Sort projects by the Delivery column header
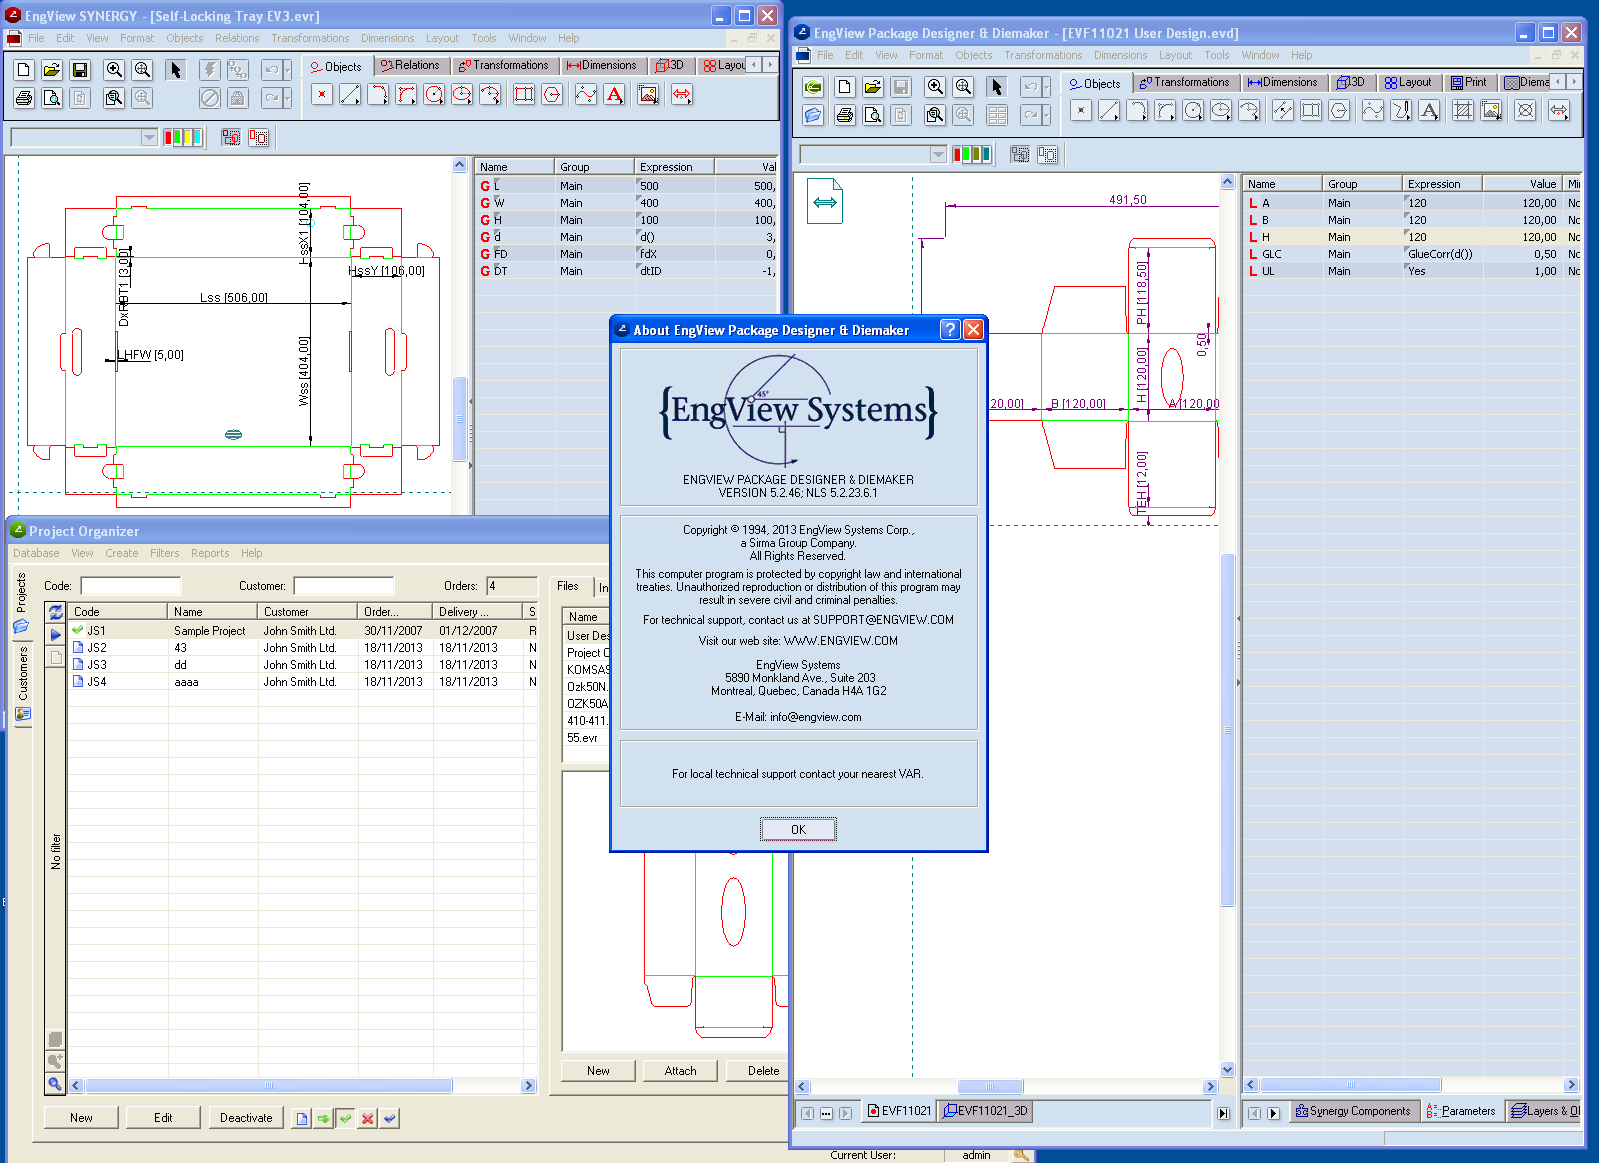 click(477, 612)
